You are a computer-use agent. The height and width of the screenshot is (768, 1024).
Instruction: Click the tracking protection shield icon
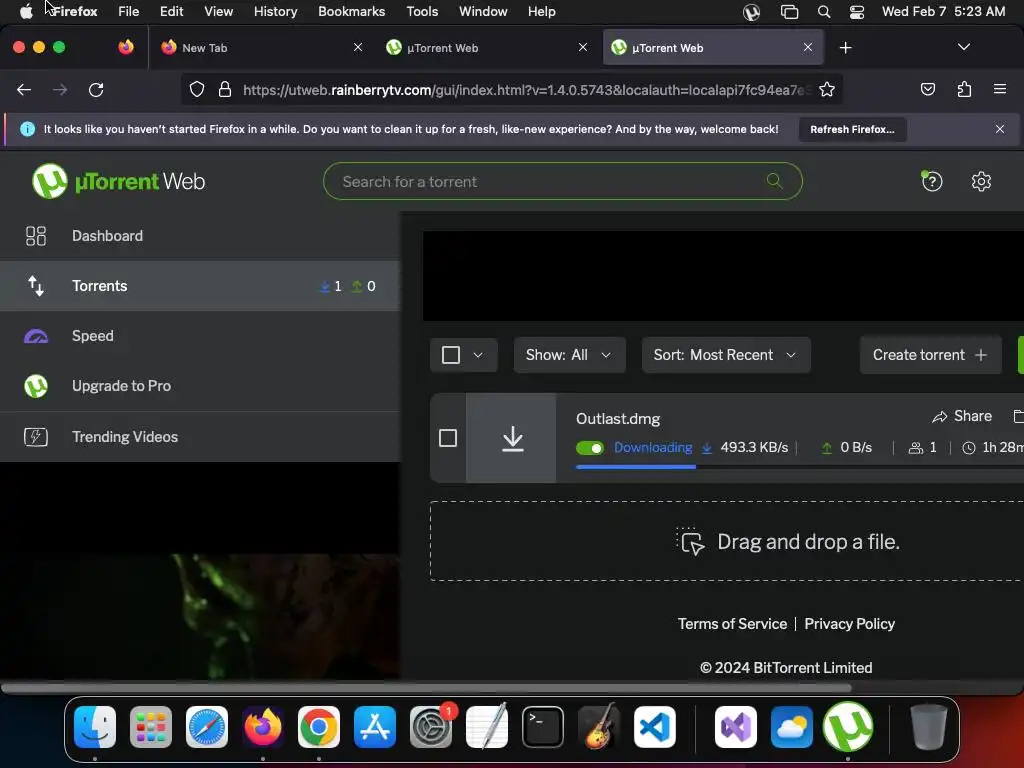point(197,89)
